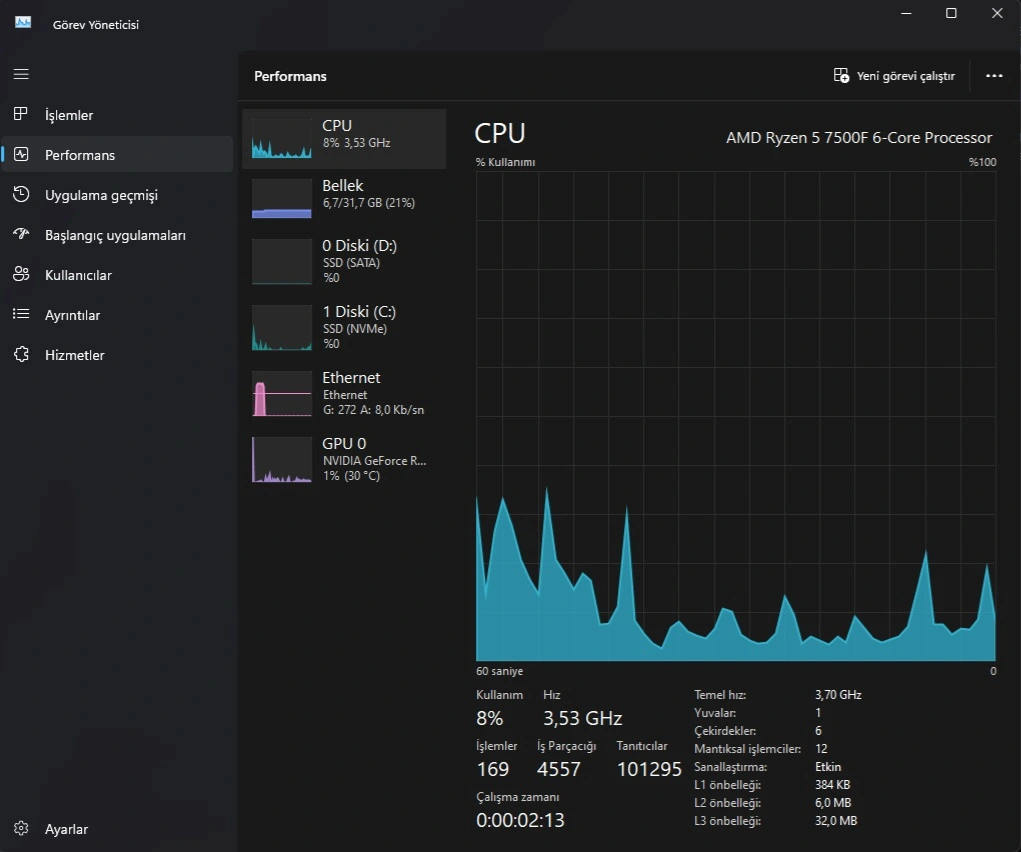
Task: Click Yeni görevi çalıştır button
Action: (895, 76)
